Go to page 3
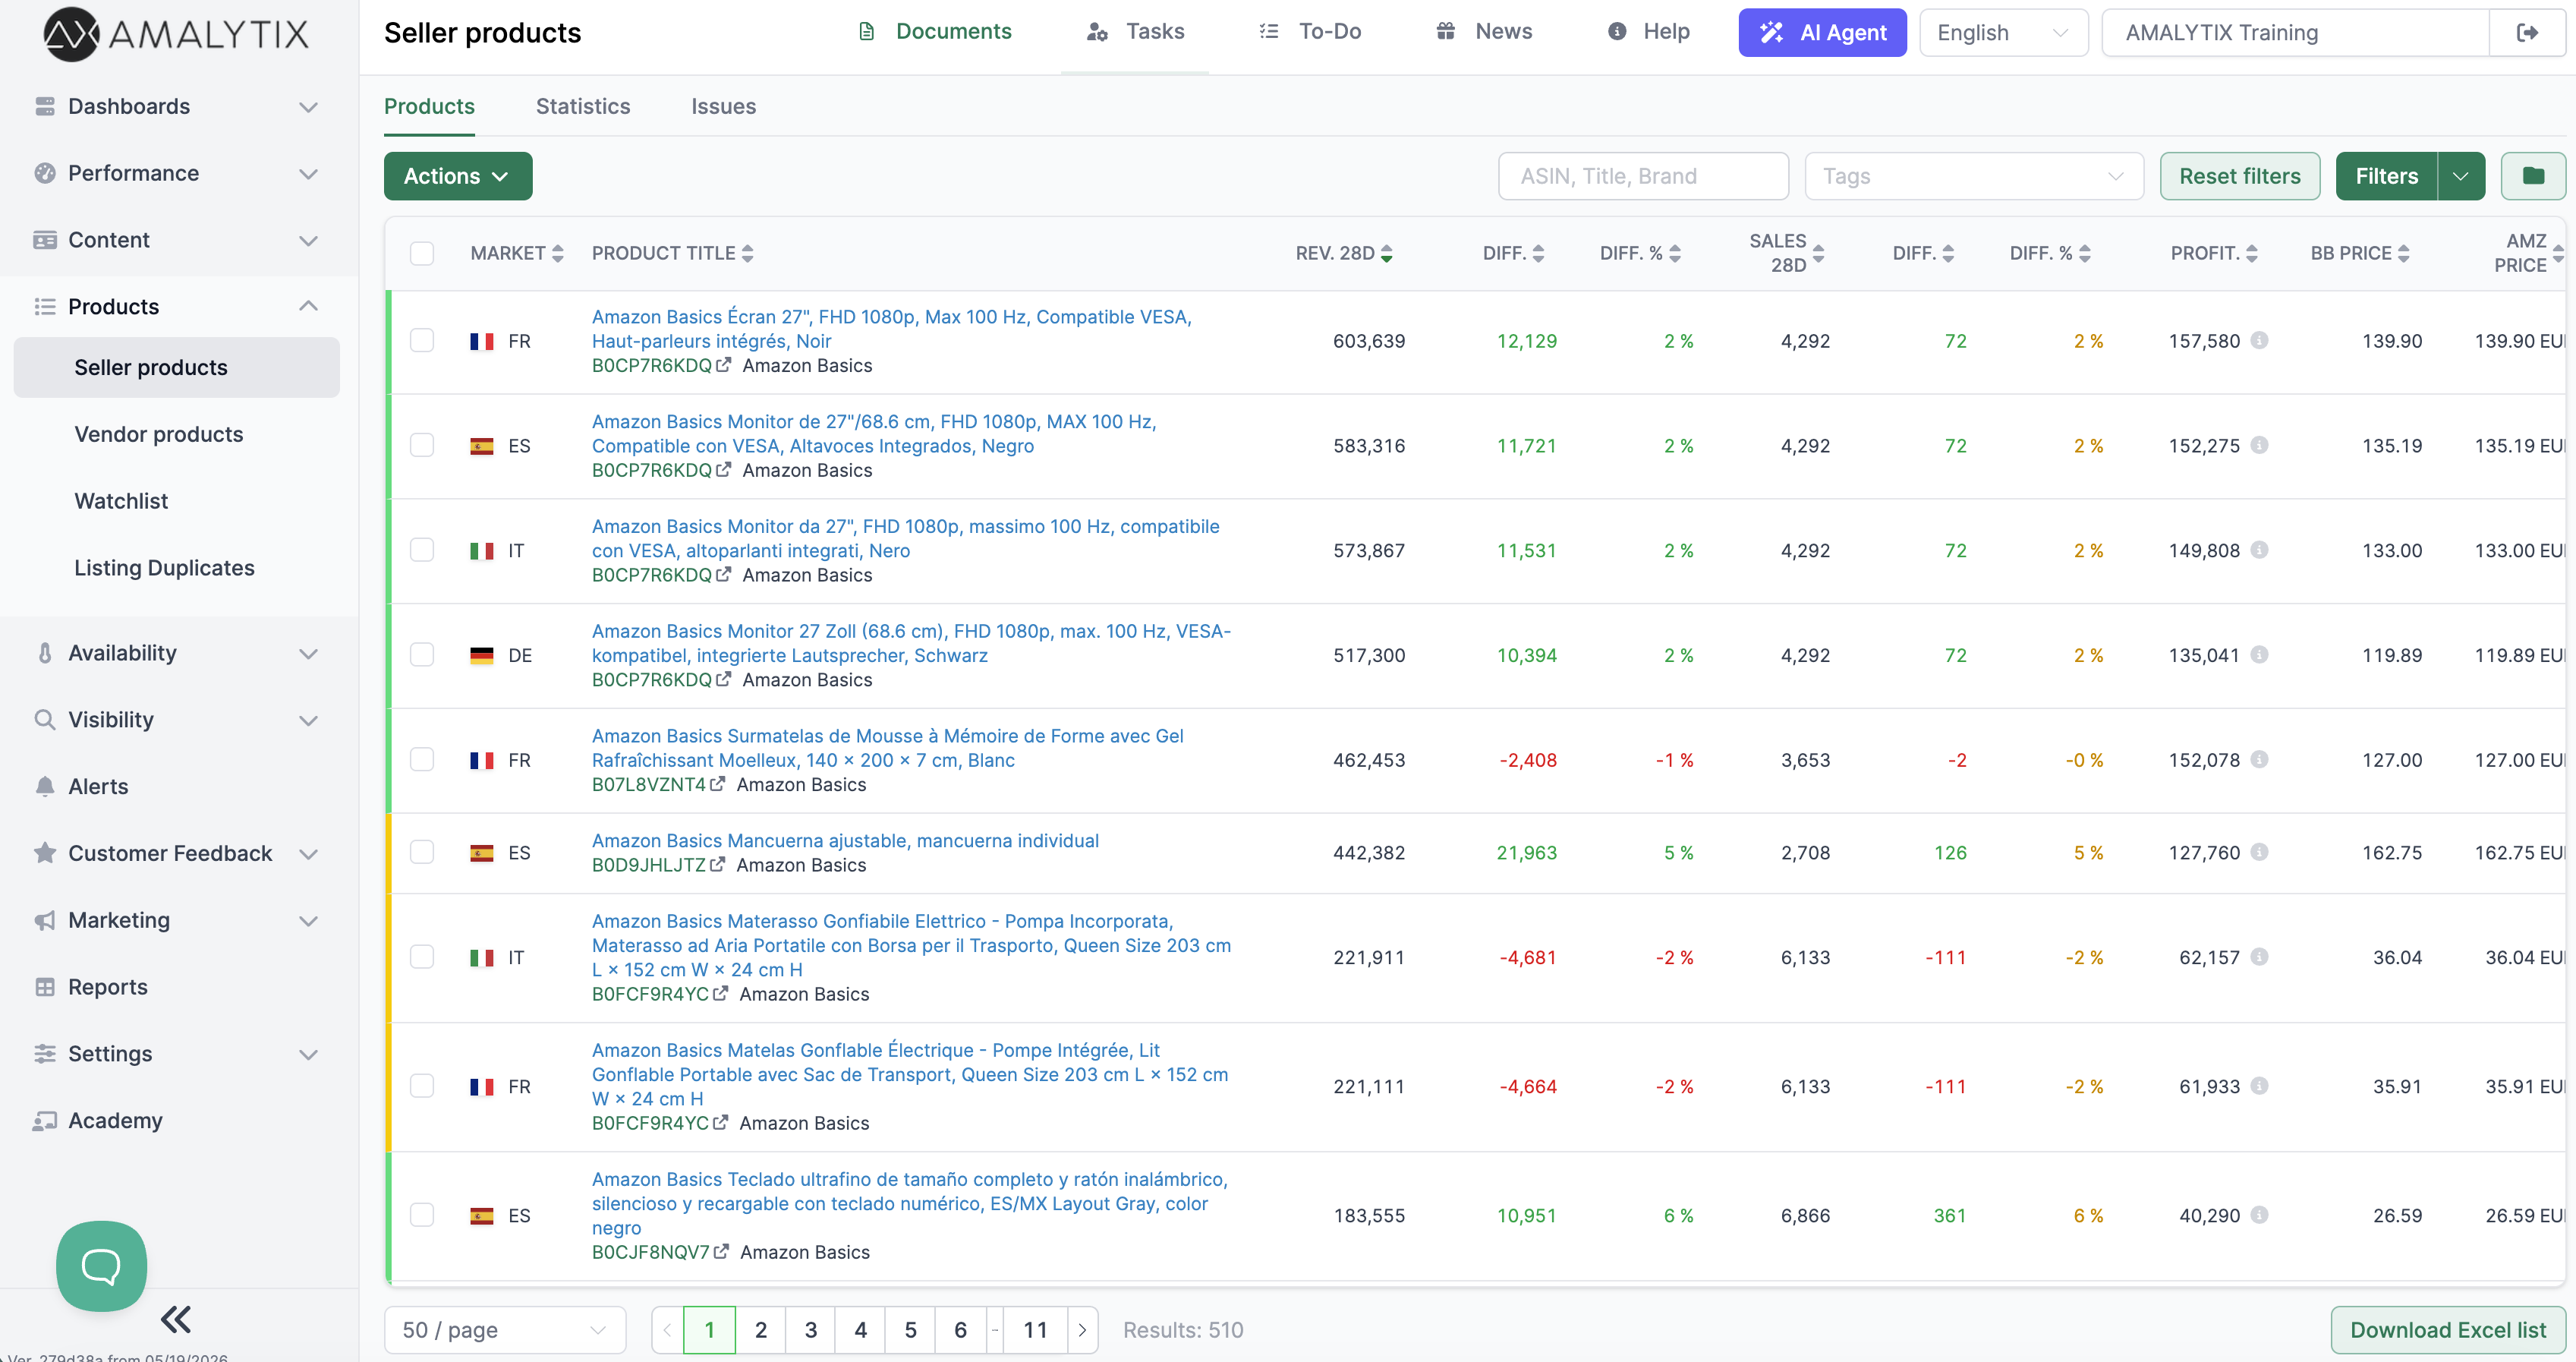2576x1362 pixels. tap(811, 1330)
